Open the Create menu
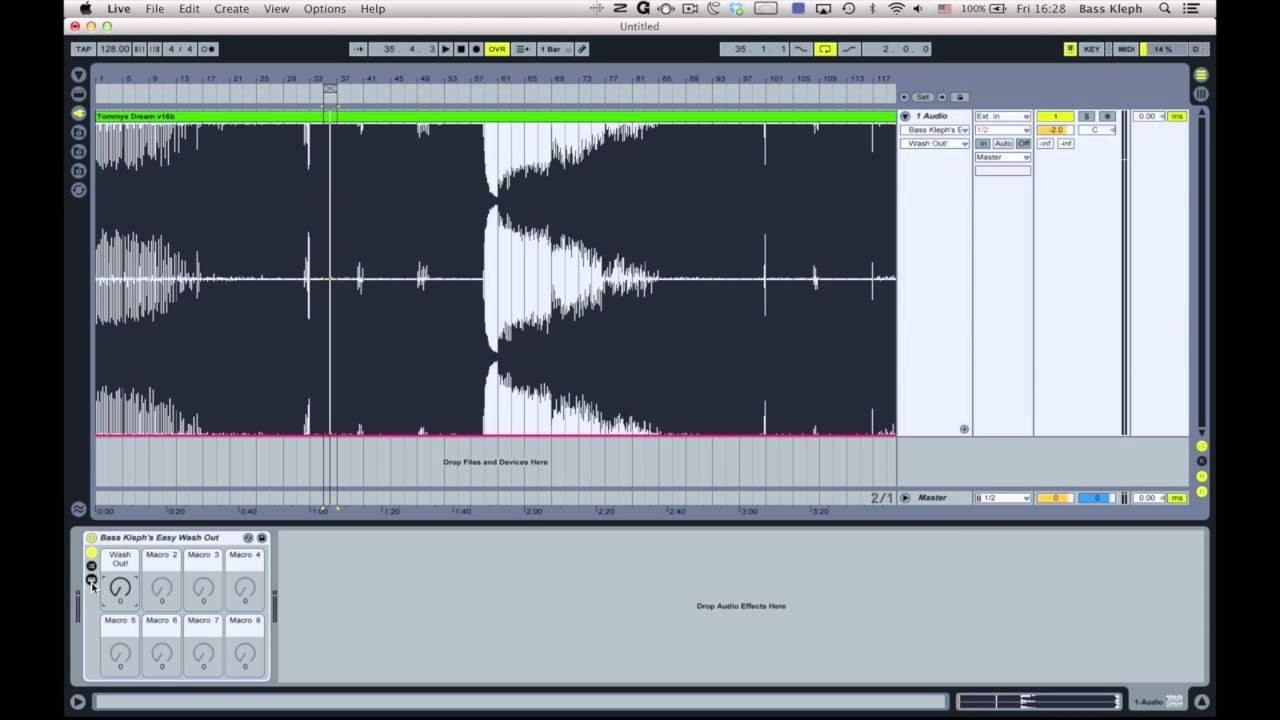Image resolution: width=1280 pixels, height=720 pixels. point(231,9)
